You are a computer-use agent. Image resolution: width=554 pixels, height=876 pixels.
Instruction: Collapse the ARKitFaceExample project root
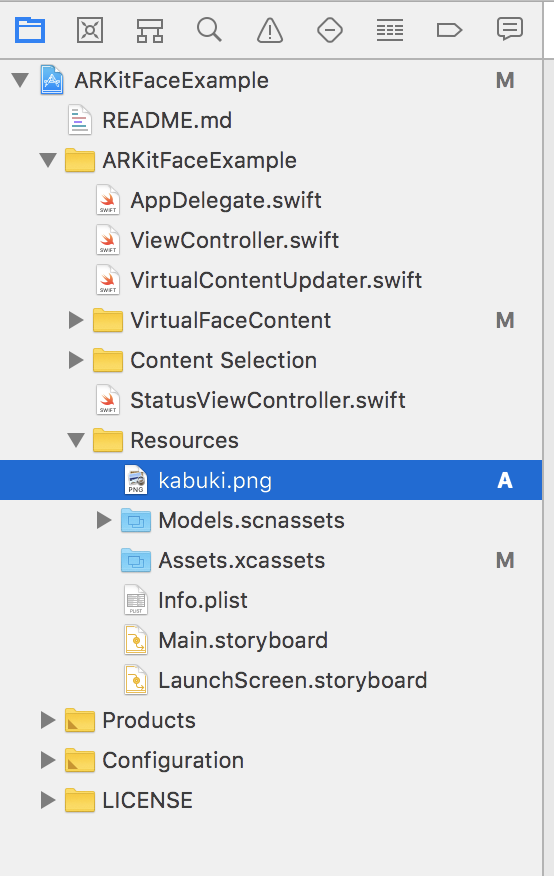[x=21, y=80]
